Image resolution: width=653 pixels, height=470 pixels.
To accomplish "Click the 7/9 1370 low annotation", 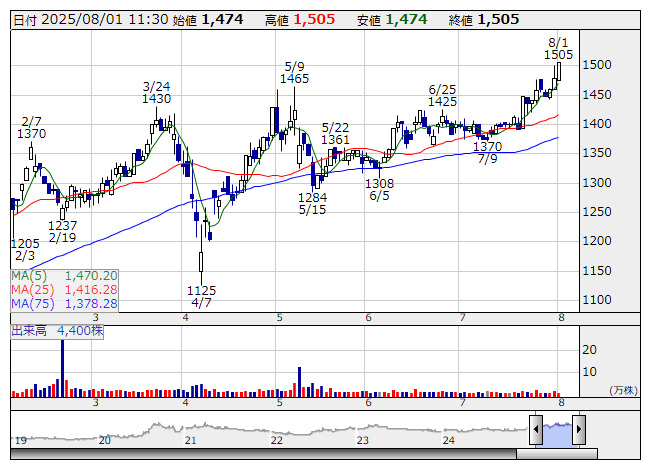I will [488, 152].
